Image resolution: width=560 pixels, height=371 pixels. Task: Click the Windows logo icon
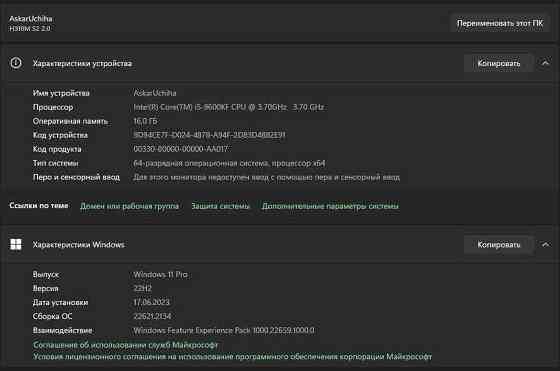pyautogui.click(x=16, y=244)
